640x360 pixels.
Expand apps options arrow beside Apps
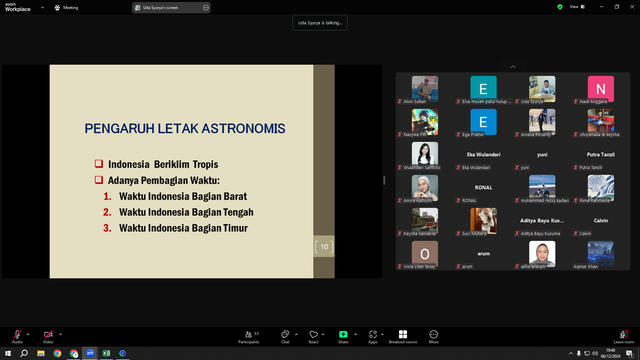tap(382, 334)
